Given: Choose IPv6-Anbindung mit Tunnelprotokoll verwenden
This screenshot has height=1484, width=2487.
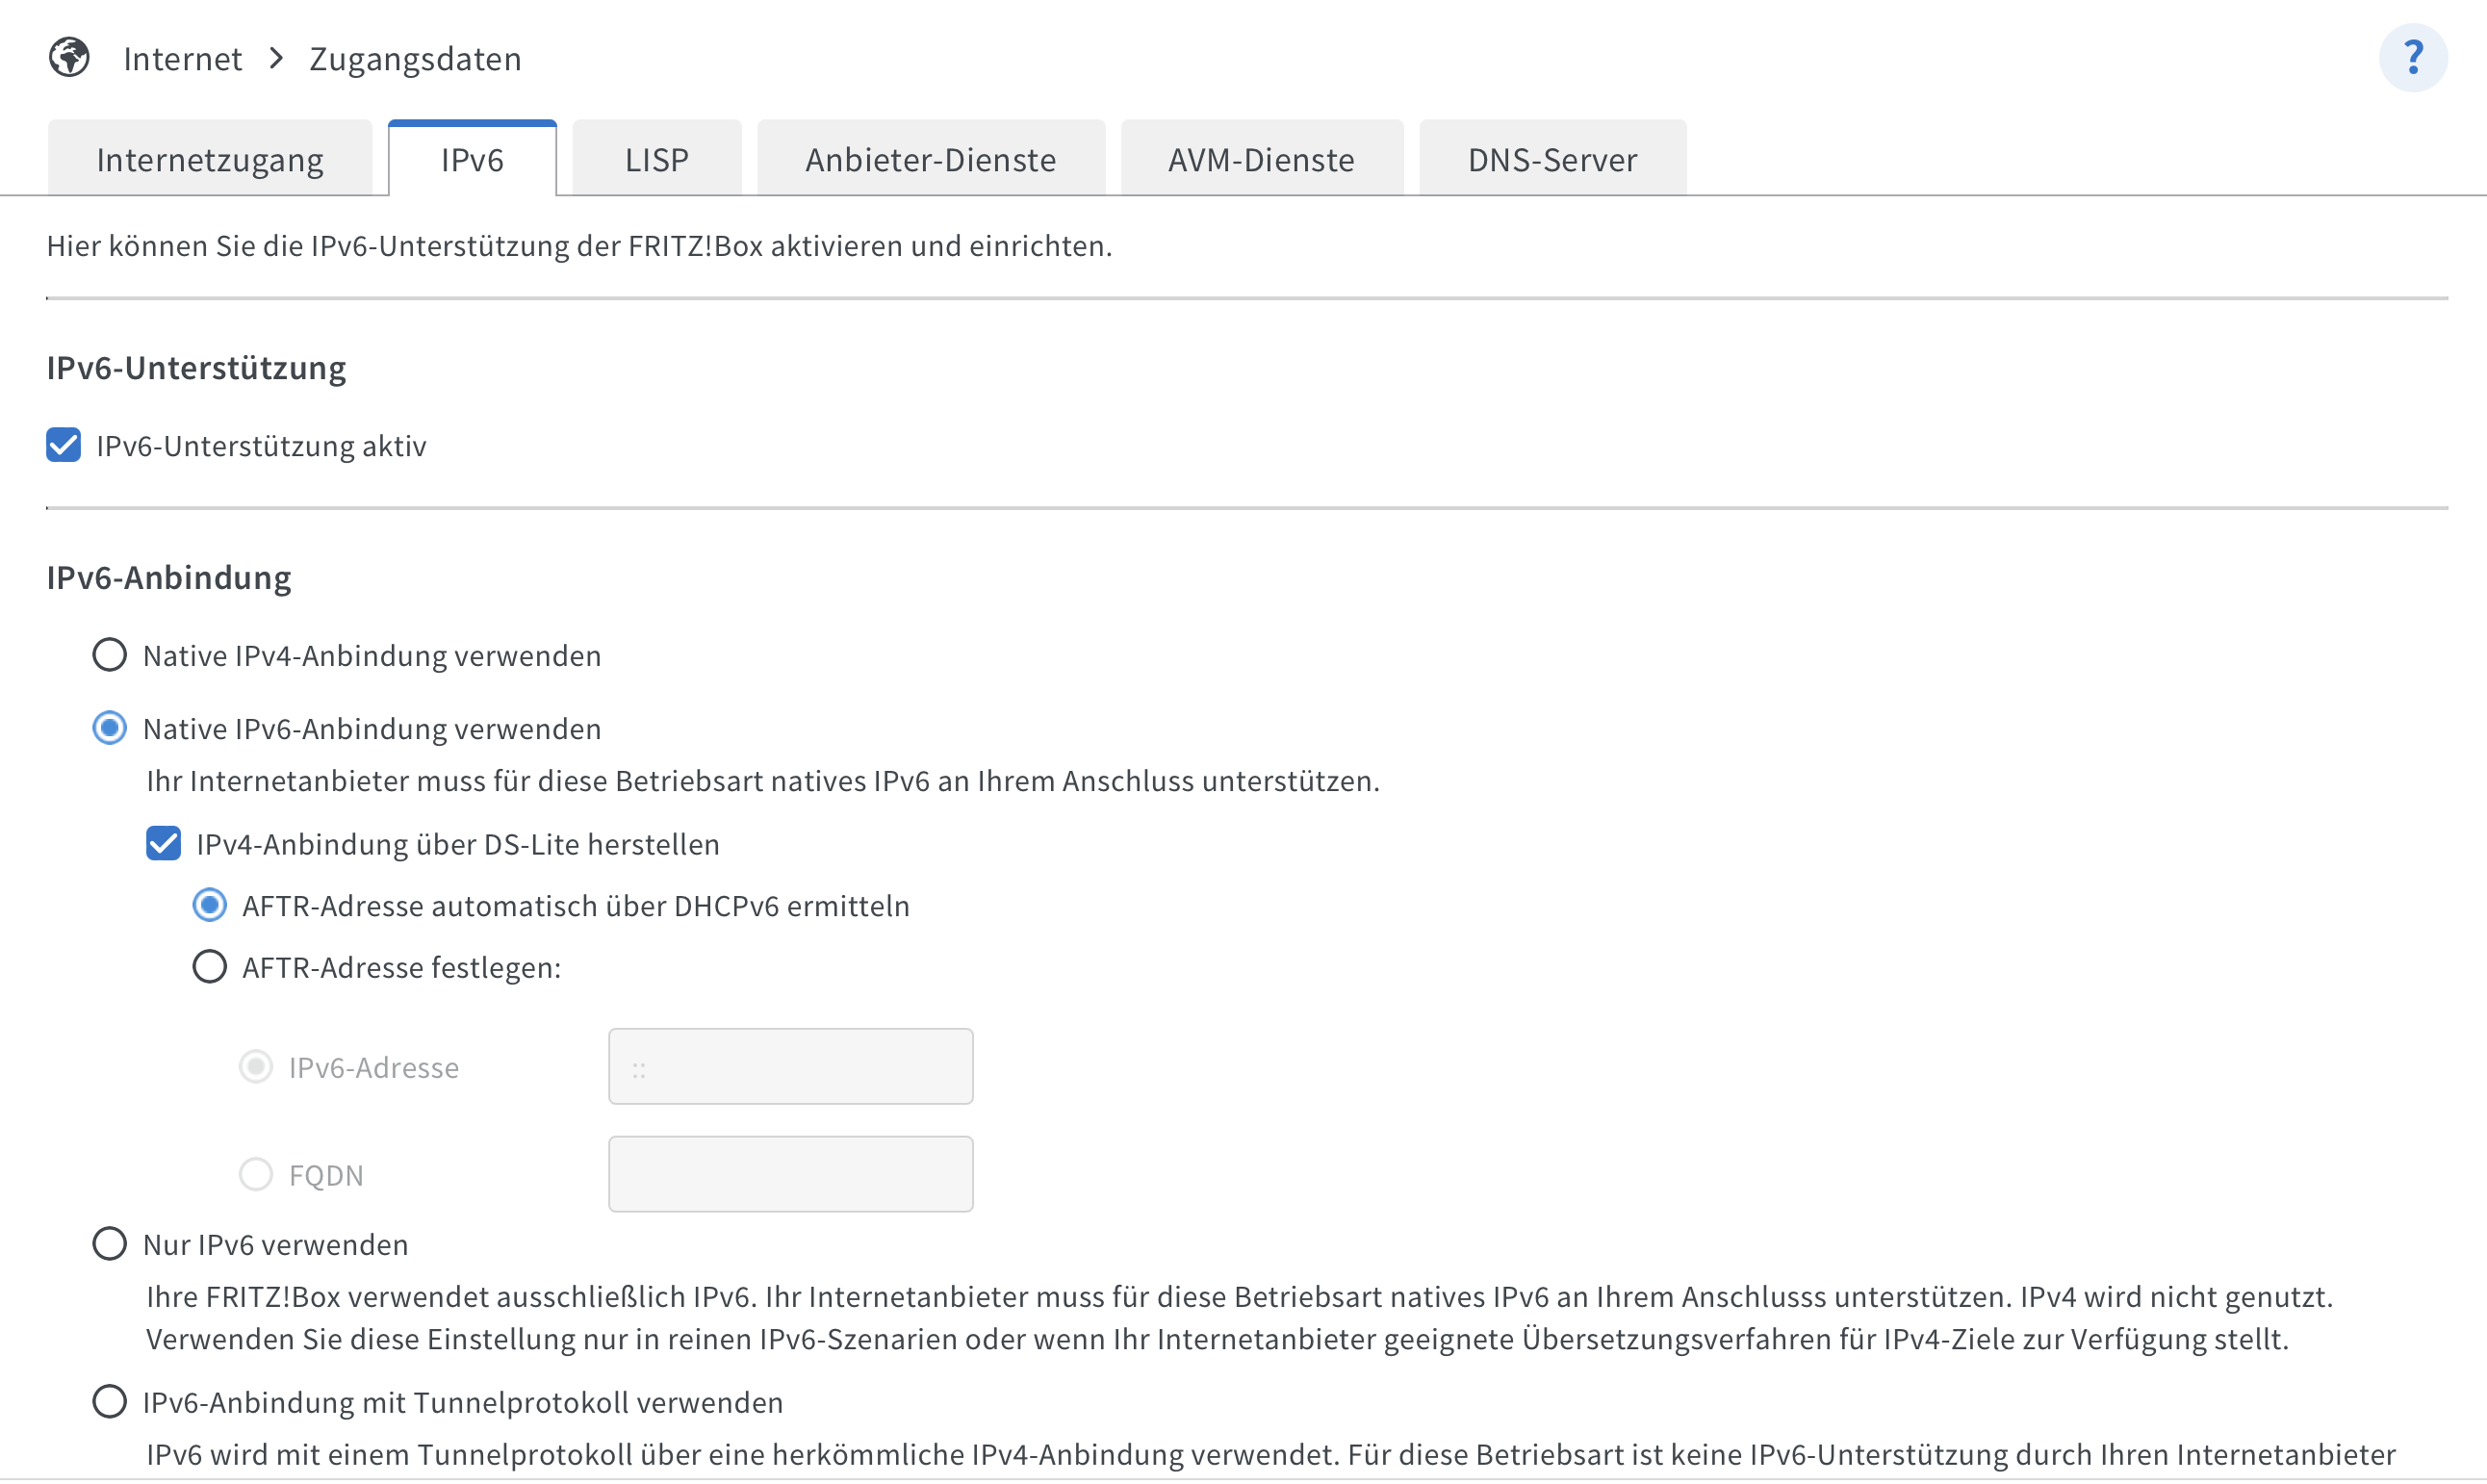Looking at the screenshot, I should pos(110,1401).
